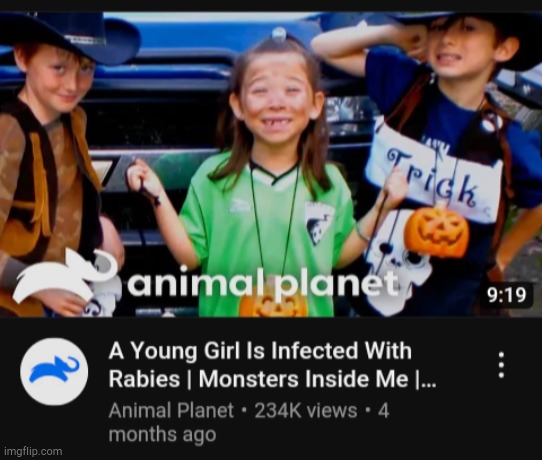
Task: Click the months ago upload date text
Action: click(162, 434)
